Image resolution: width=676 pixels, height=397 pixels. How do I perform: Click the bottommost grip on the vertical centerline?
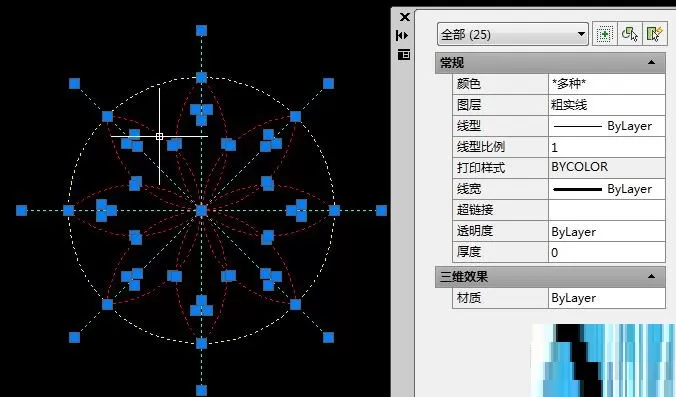pos(201,390)
